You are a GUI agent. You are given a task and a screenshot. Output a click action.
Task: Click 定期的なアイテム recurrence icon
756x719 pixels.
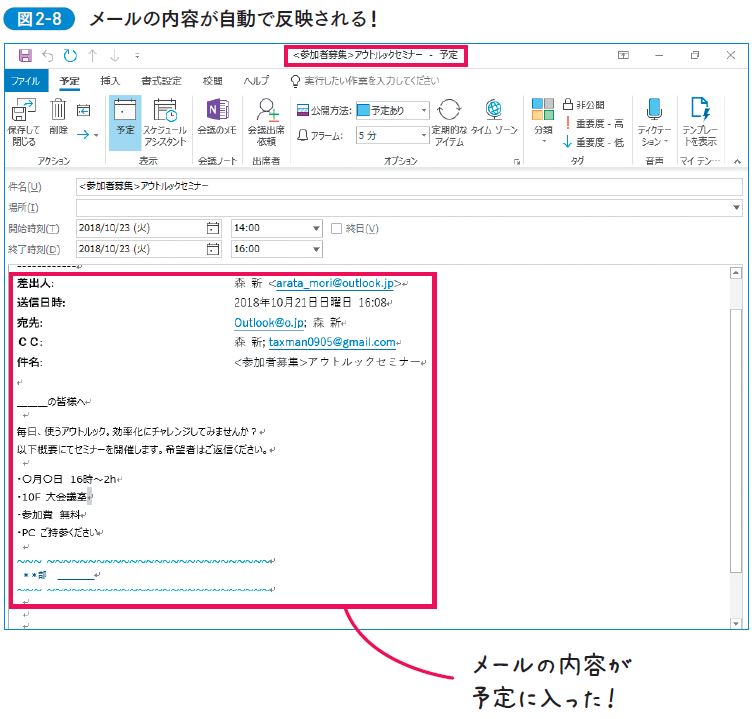(x=449, y=122)
